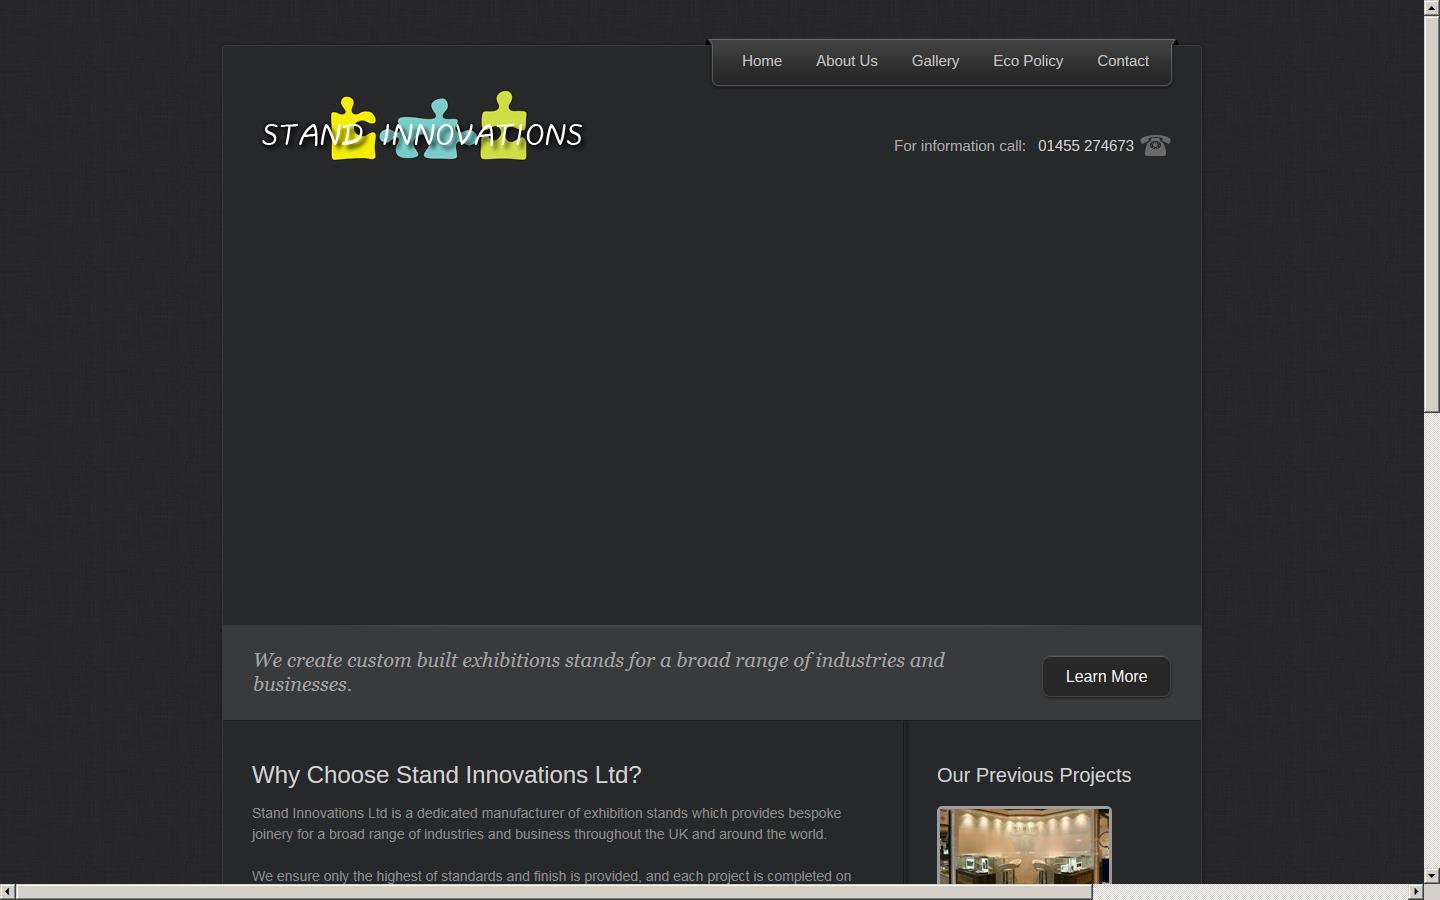Click the "Our Previous Projects" heading
Viewport: 1440px width, 900px height.
tap(1033, 775)
